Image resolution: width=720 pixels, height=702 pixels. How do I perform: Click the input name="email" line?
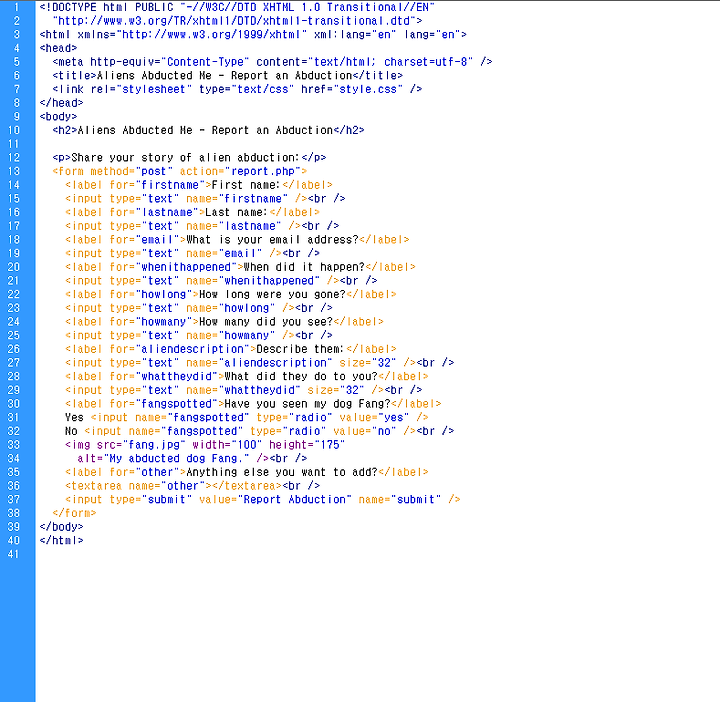(x=192, y=253)
